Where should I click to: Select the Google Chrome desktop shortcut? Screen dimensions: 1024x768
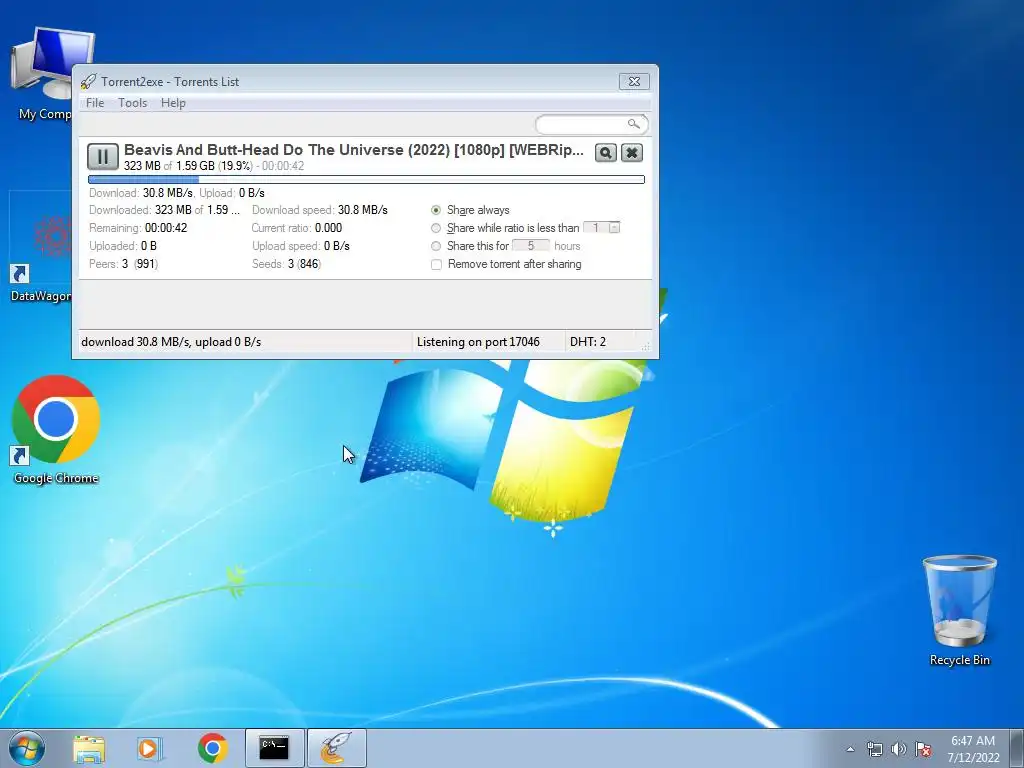pyautogui.click(x=56, y=430)
